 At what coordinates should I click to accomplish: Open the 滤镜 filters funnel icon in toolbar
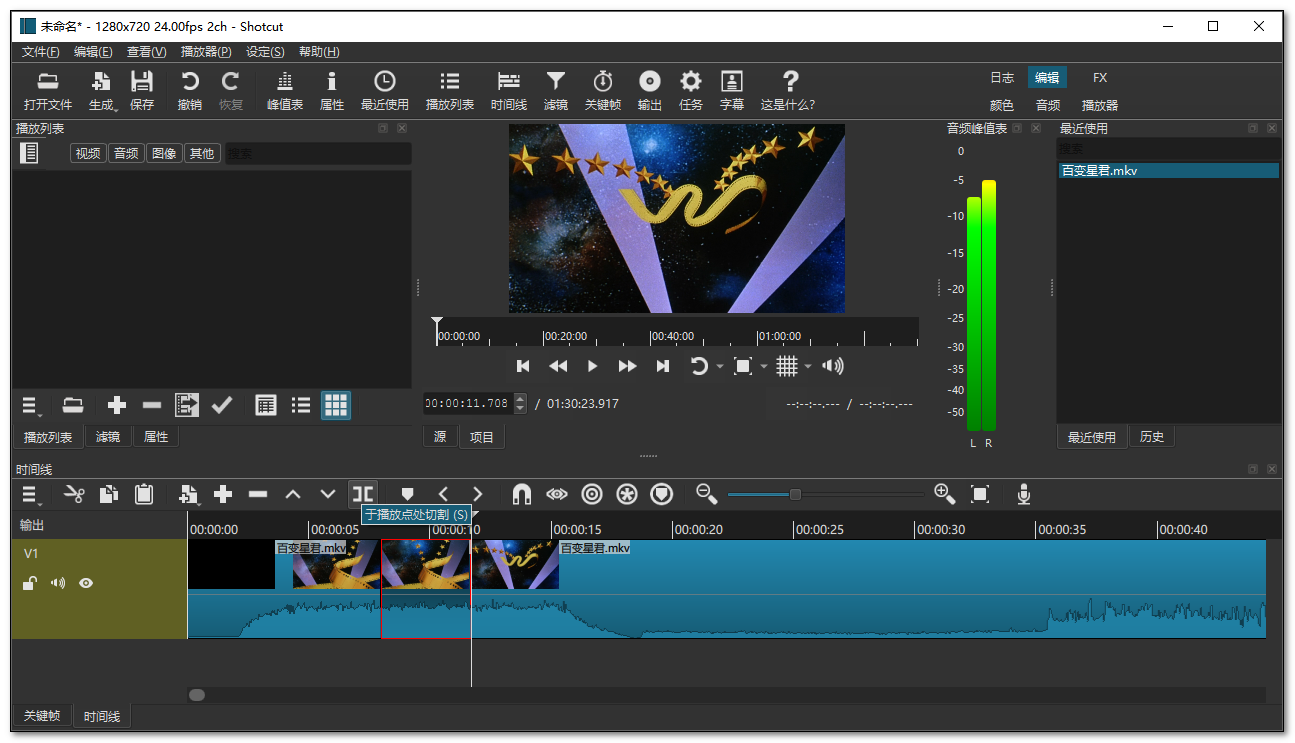pos(556,91)
